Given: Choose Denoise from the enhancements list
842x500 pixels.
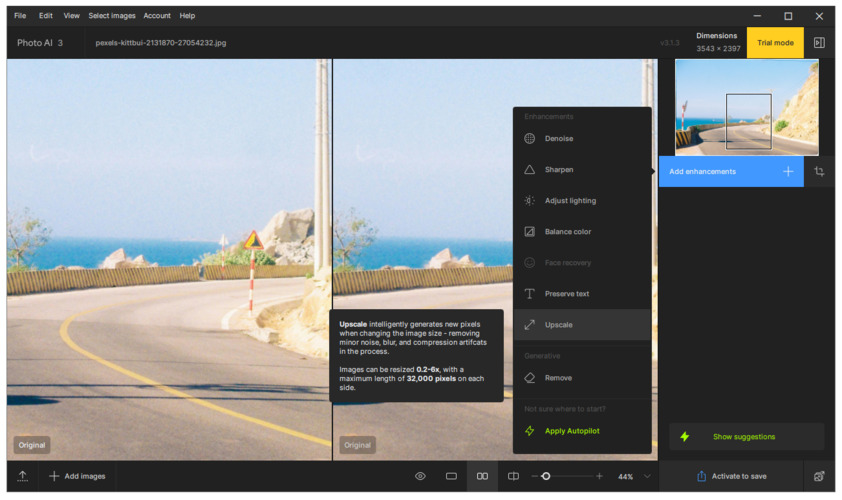Looking at the screenshot, I should click(x=559, y=139).
